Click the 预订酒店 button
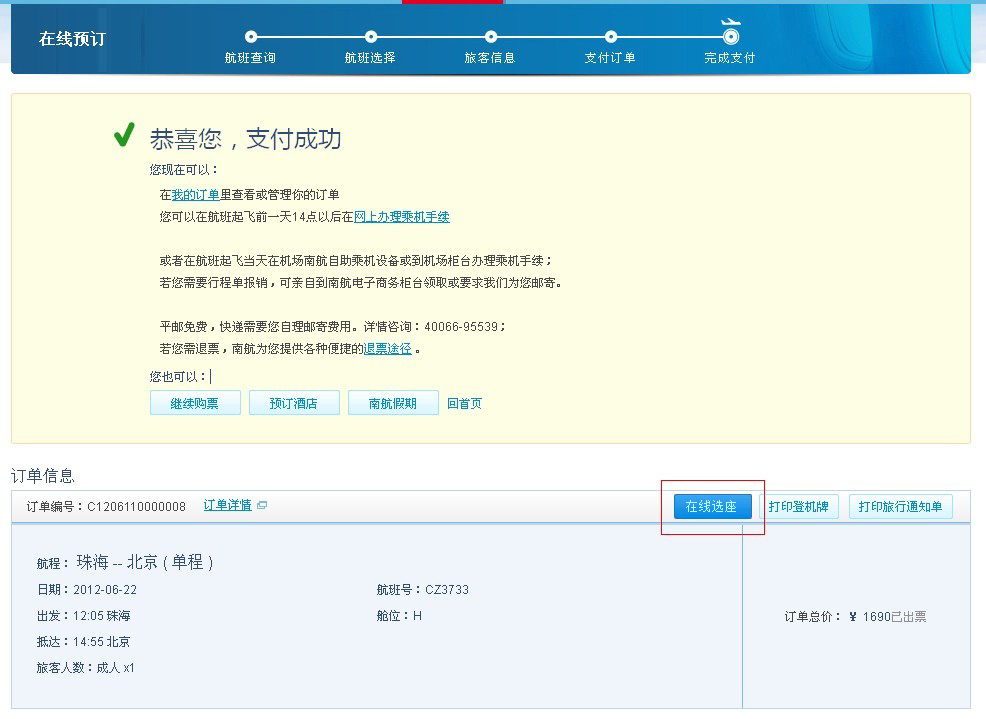Screen dimensions: 986x719 coord(293,404)
